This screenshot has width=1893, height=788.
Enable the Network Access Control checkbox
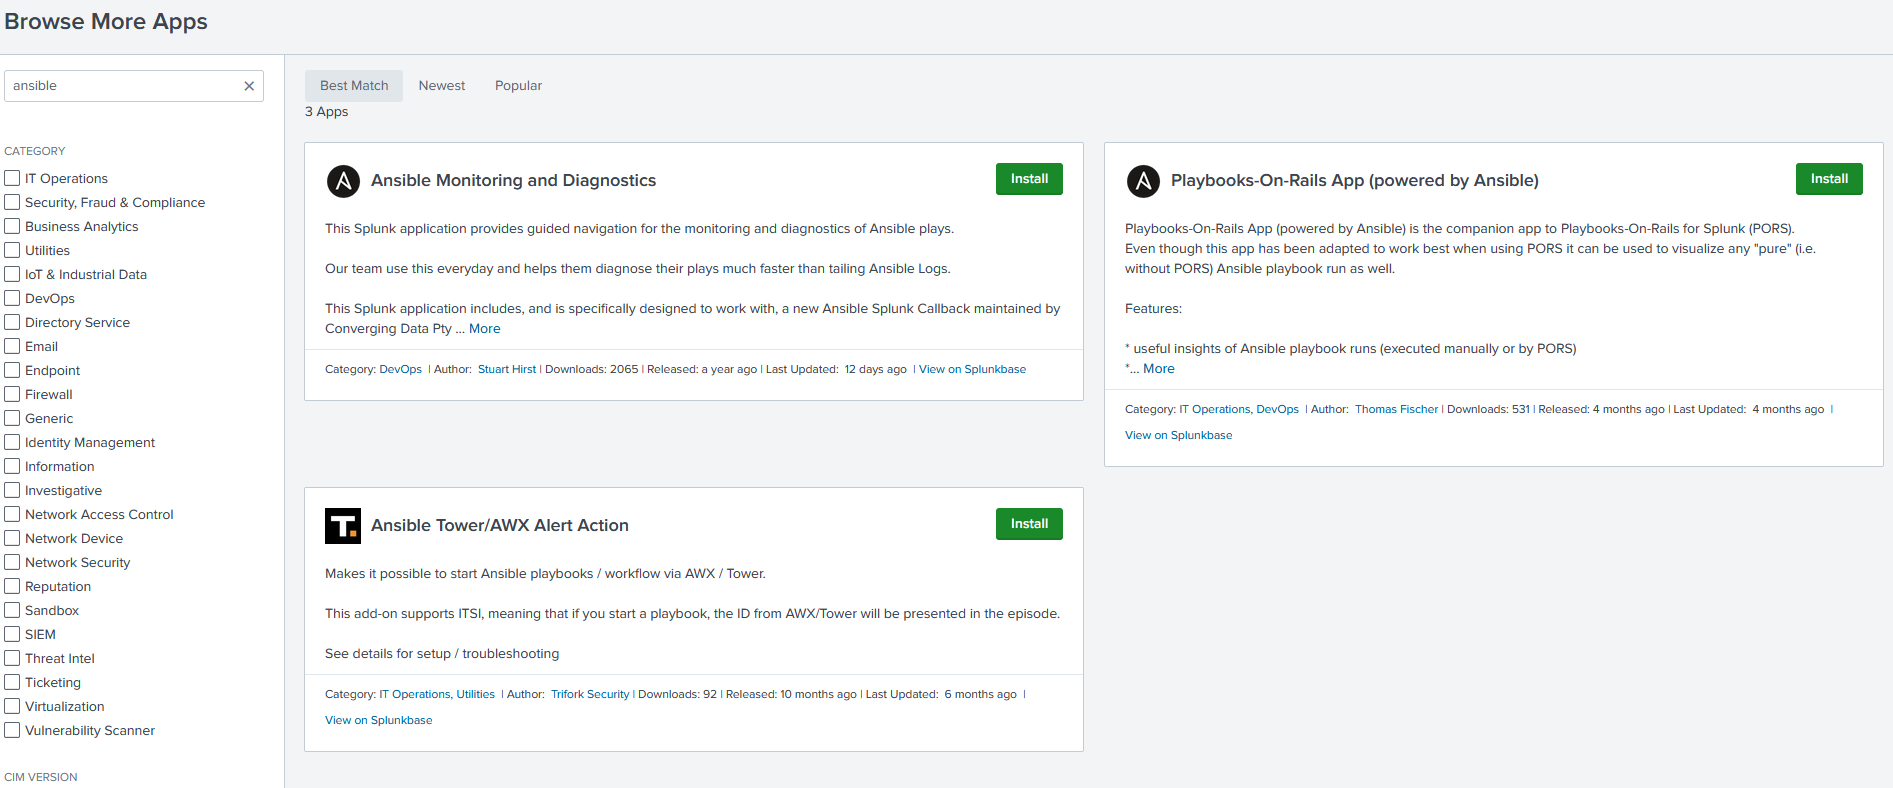click(x=12, y=514)
